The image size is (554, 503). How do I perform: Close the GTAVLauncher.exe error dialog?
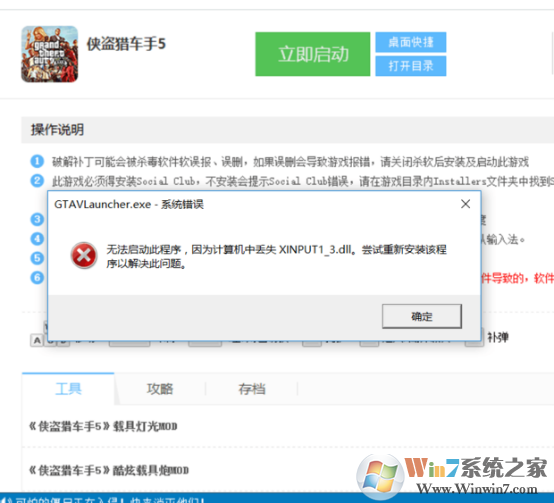click(466, 204)
